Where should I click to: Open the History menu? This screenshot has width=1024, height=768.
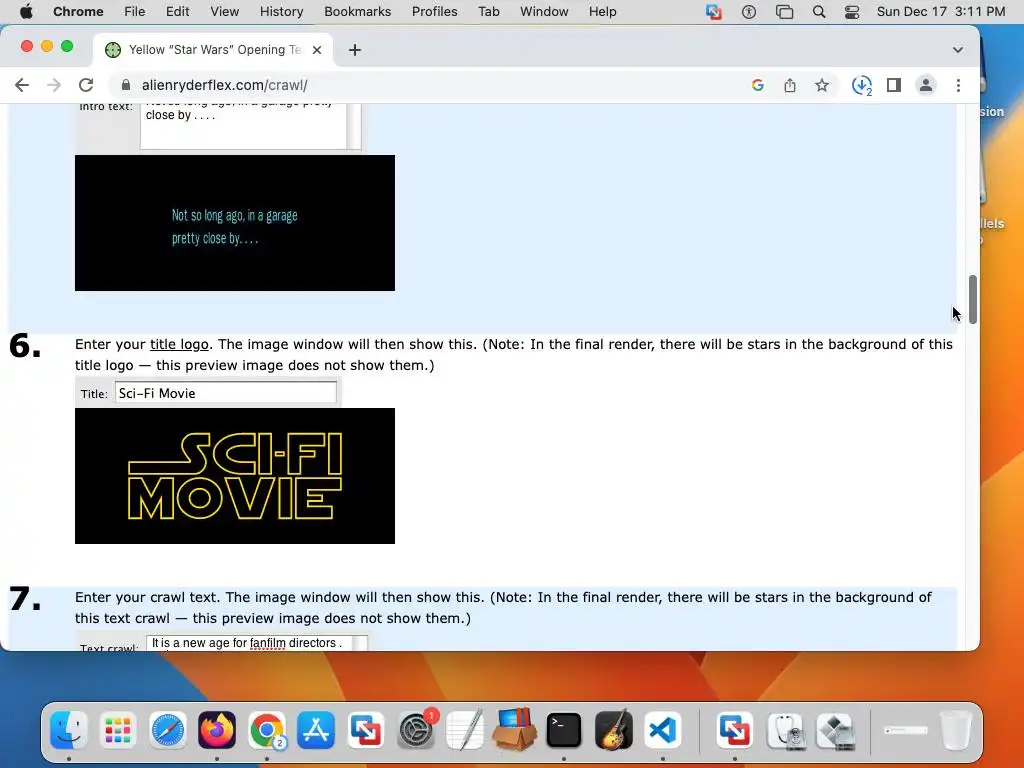click(281, 11)
